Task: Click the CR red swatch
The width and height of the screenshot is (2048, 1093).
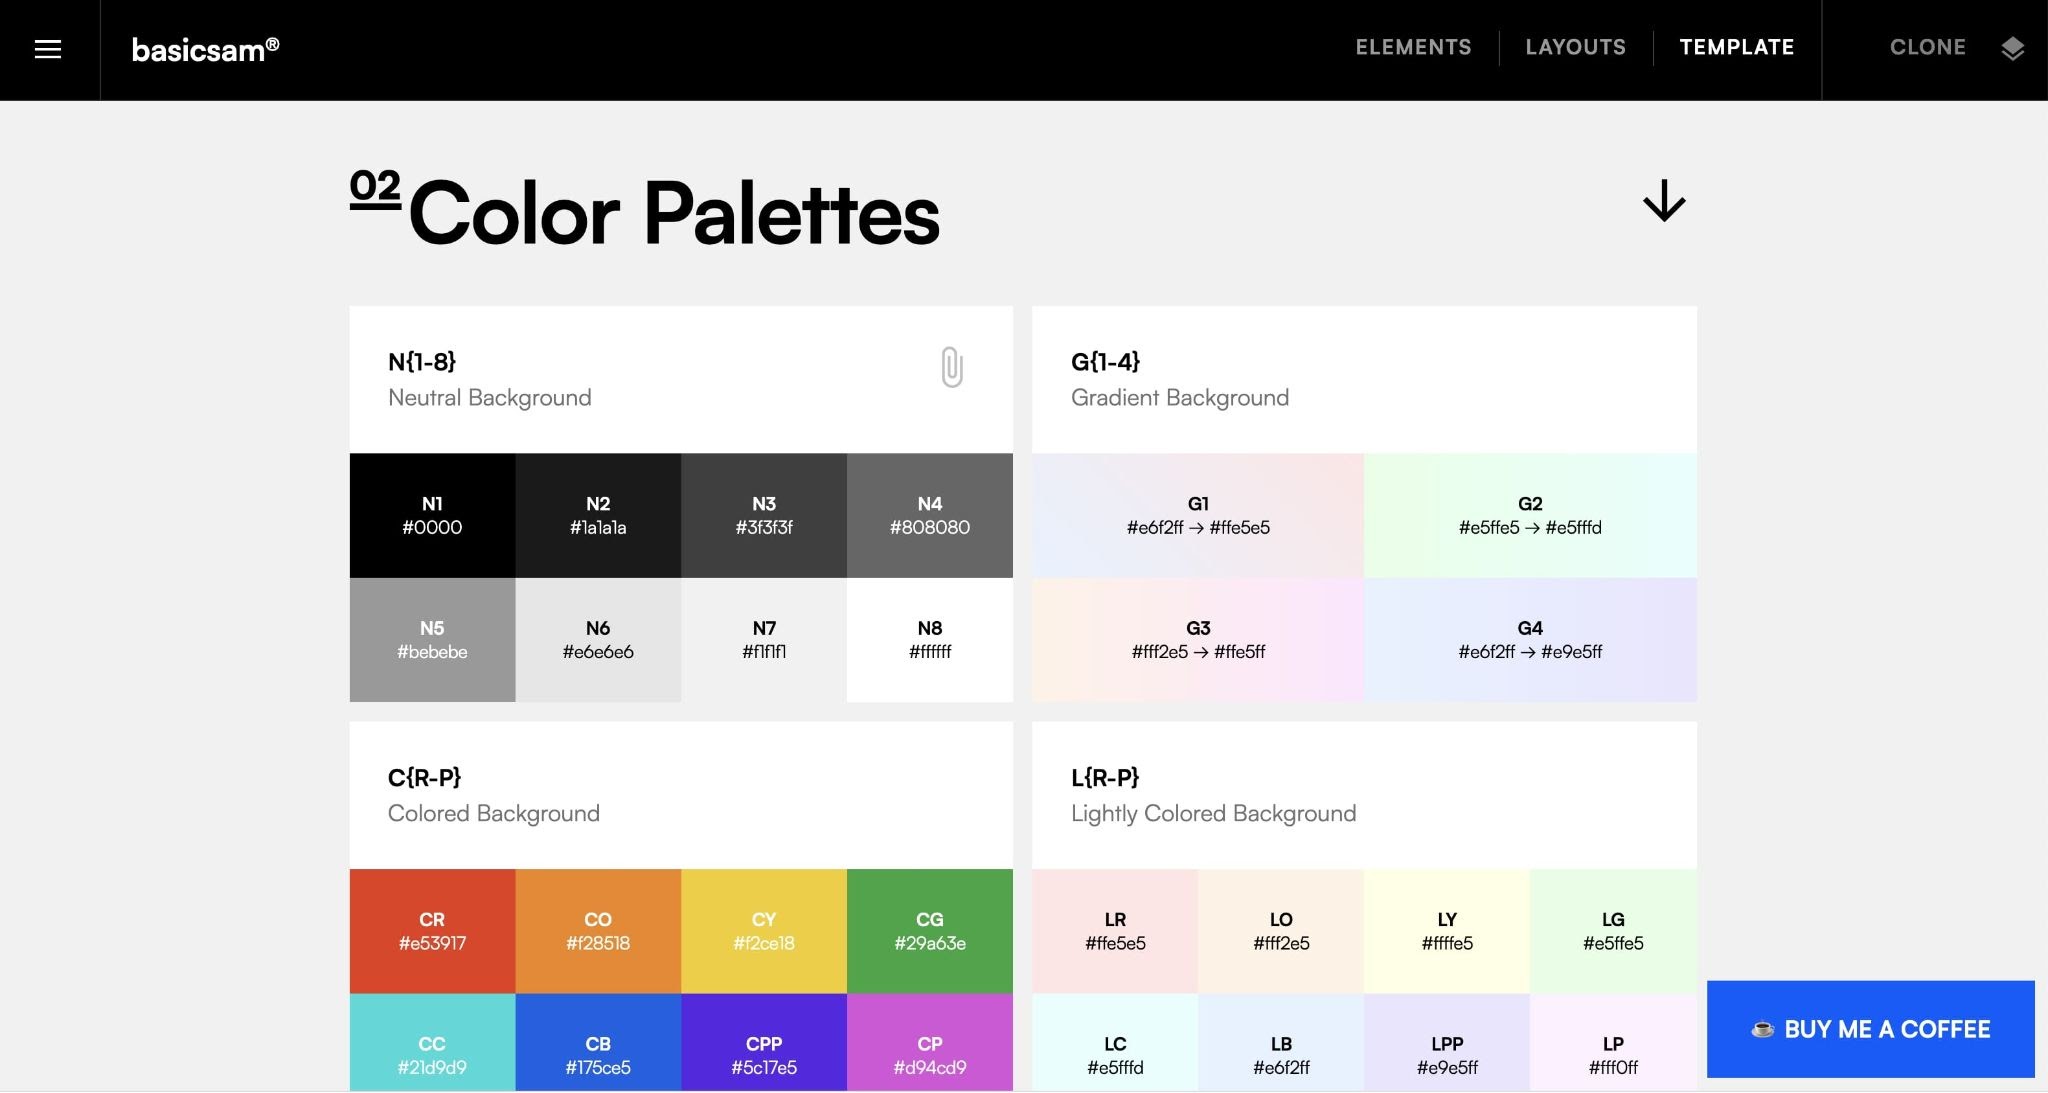Action: (432, 930)
